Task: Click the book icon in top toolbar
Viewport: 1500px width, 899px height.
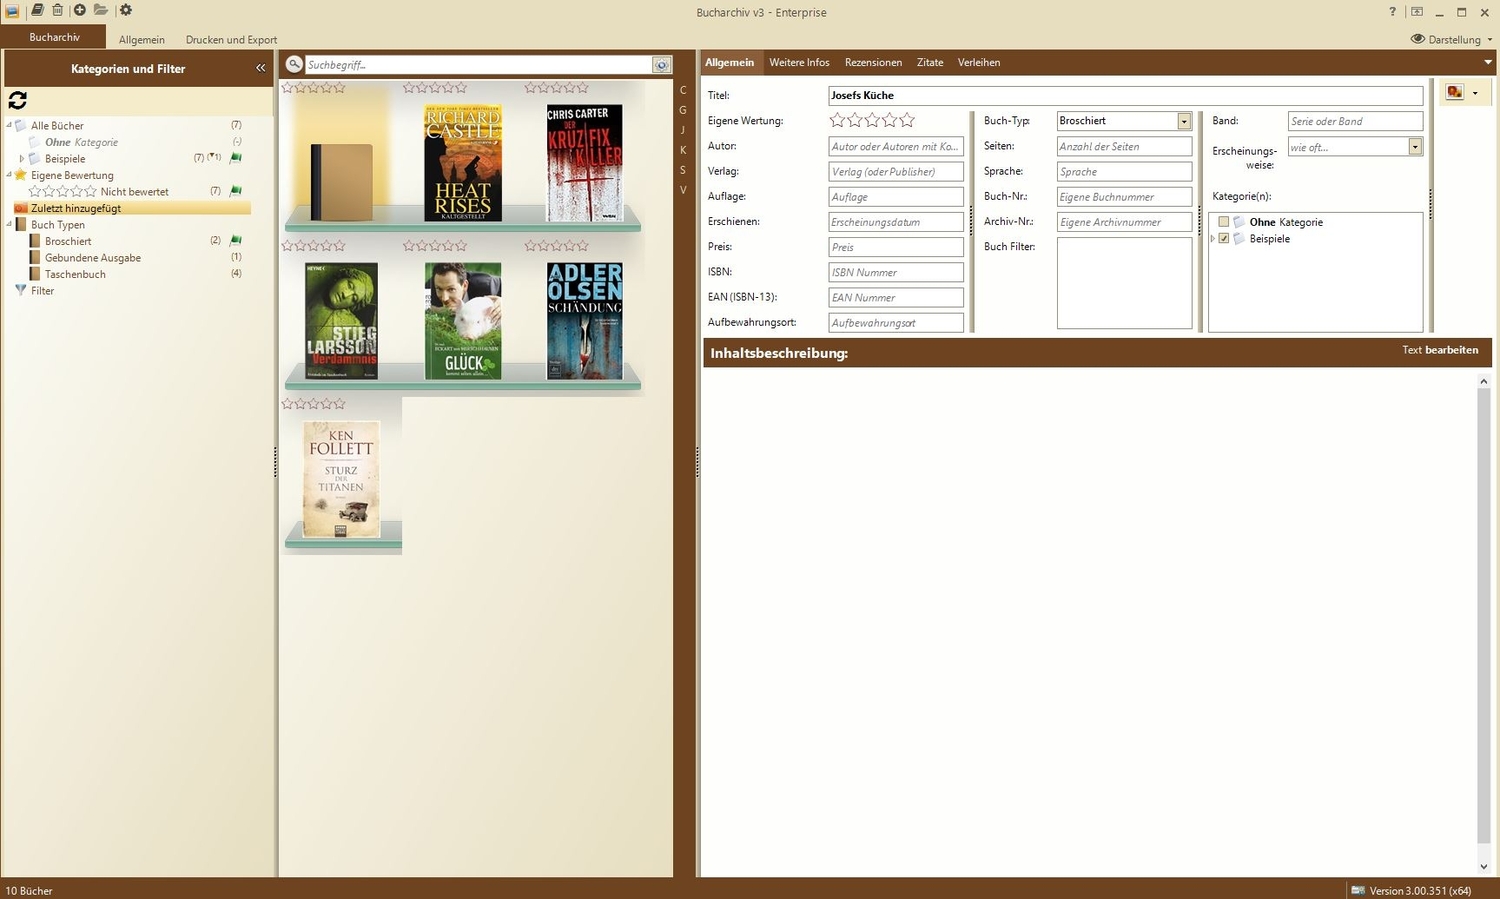Action: (37, 10)
